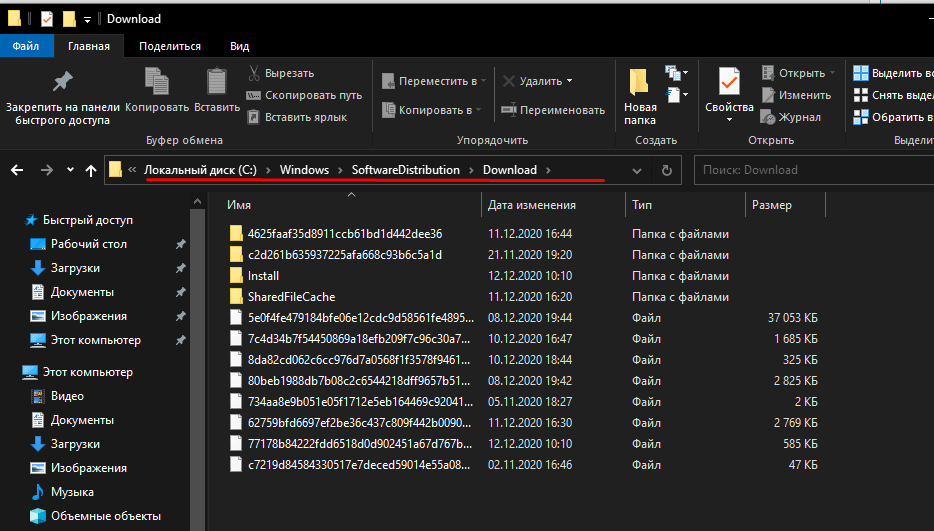
Task: Click the Copy path button
Action: point(312,95)
